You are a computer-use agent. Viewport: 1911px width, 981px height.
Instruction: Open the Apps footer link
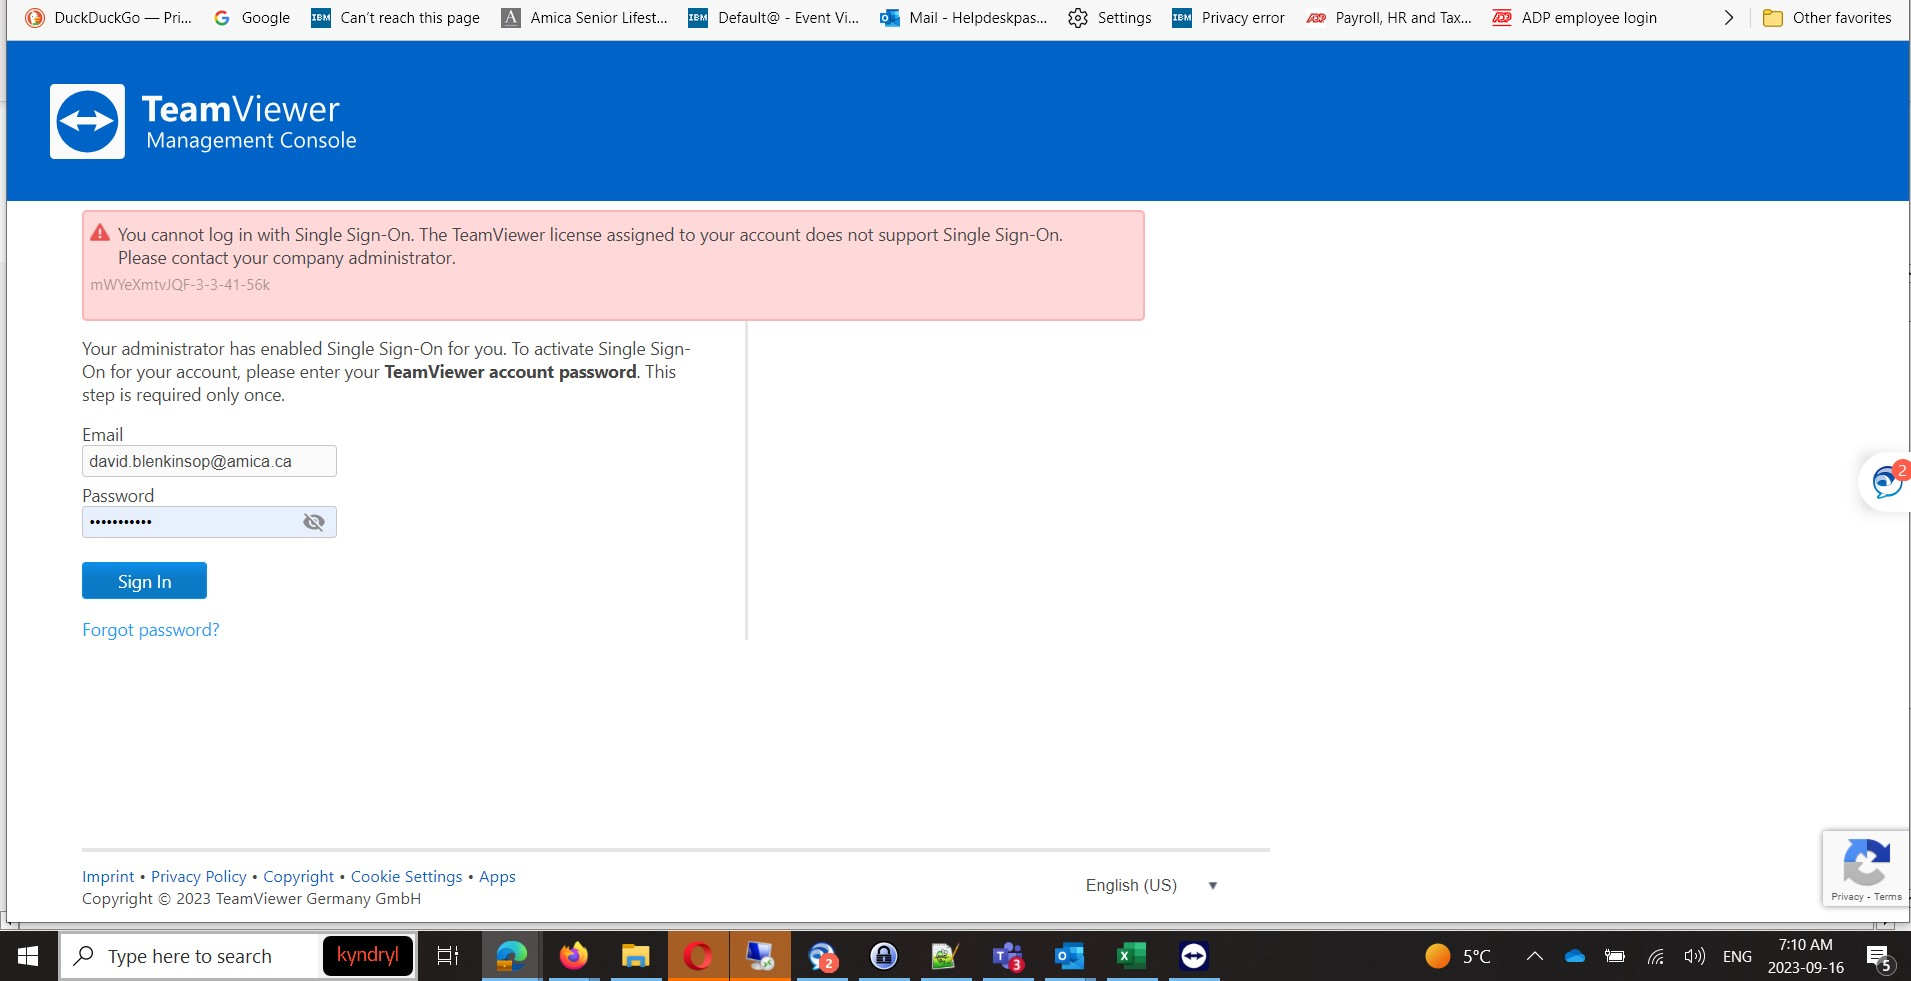click(497, 877)
